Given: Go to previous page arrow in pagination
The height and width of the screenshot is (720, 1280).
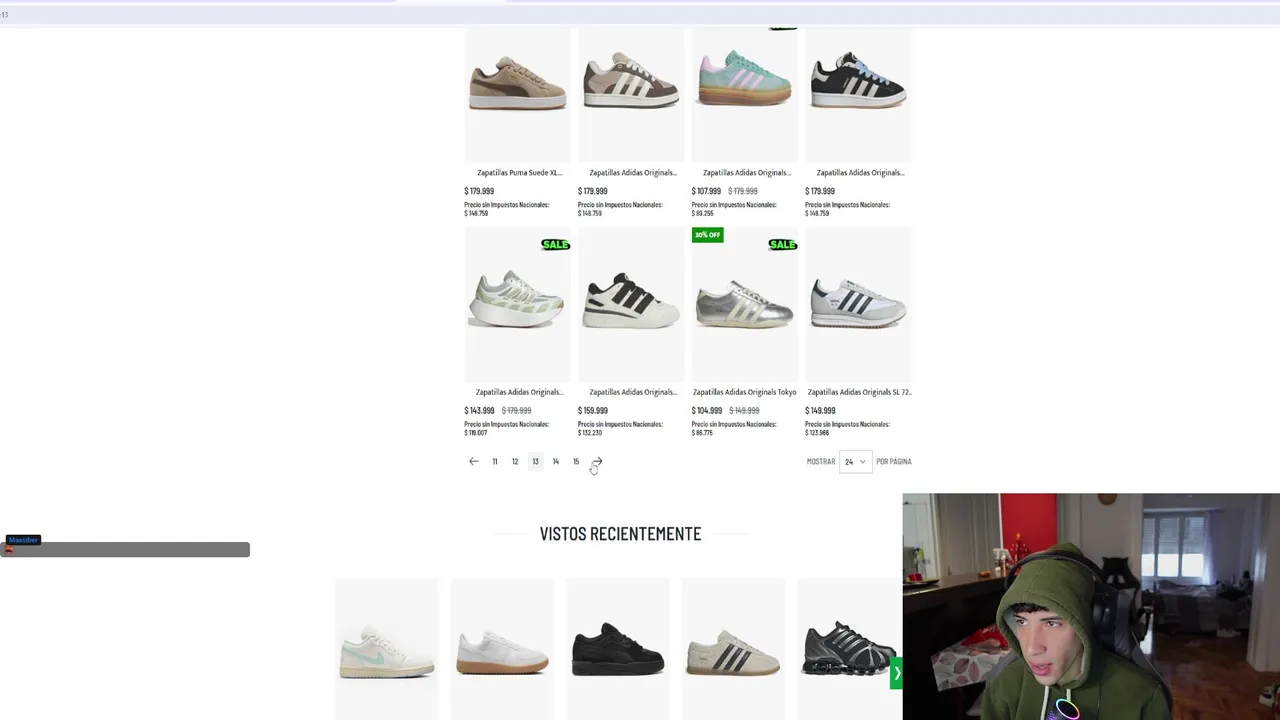Looking at the screenshot, I should (x=474, y=461).
